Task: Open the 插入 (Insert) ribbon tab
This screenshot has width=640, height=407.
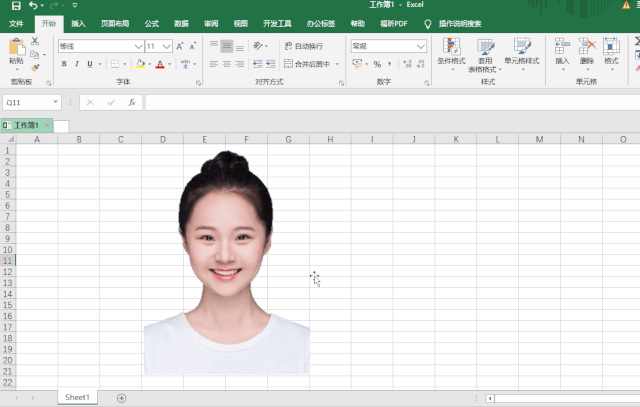Action: [78, 23]
